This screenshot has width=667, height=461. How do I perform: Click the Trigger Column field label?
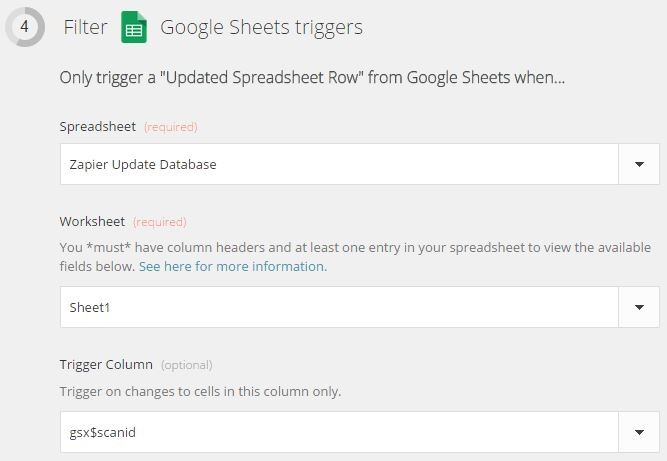coord(106,364)
